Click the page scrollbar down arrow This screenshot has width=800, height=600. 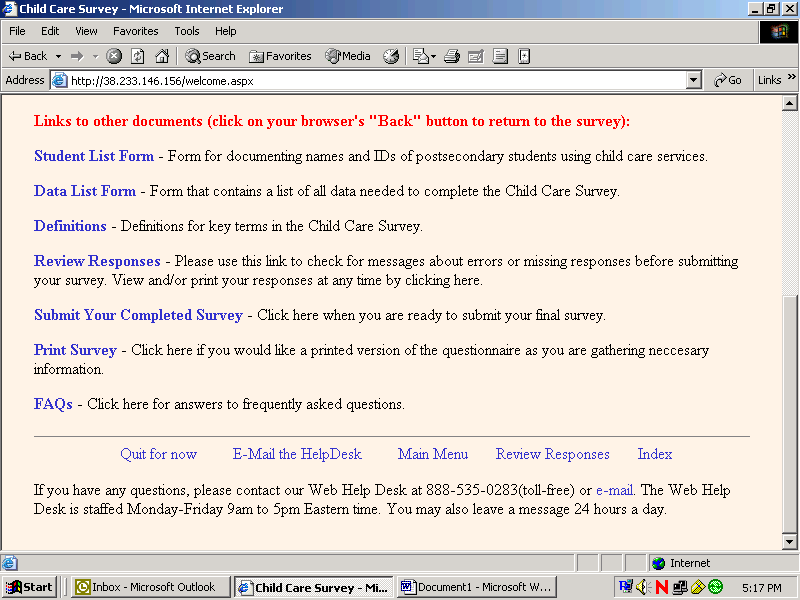[x=789, y=542]
